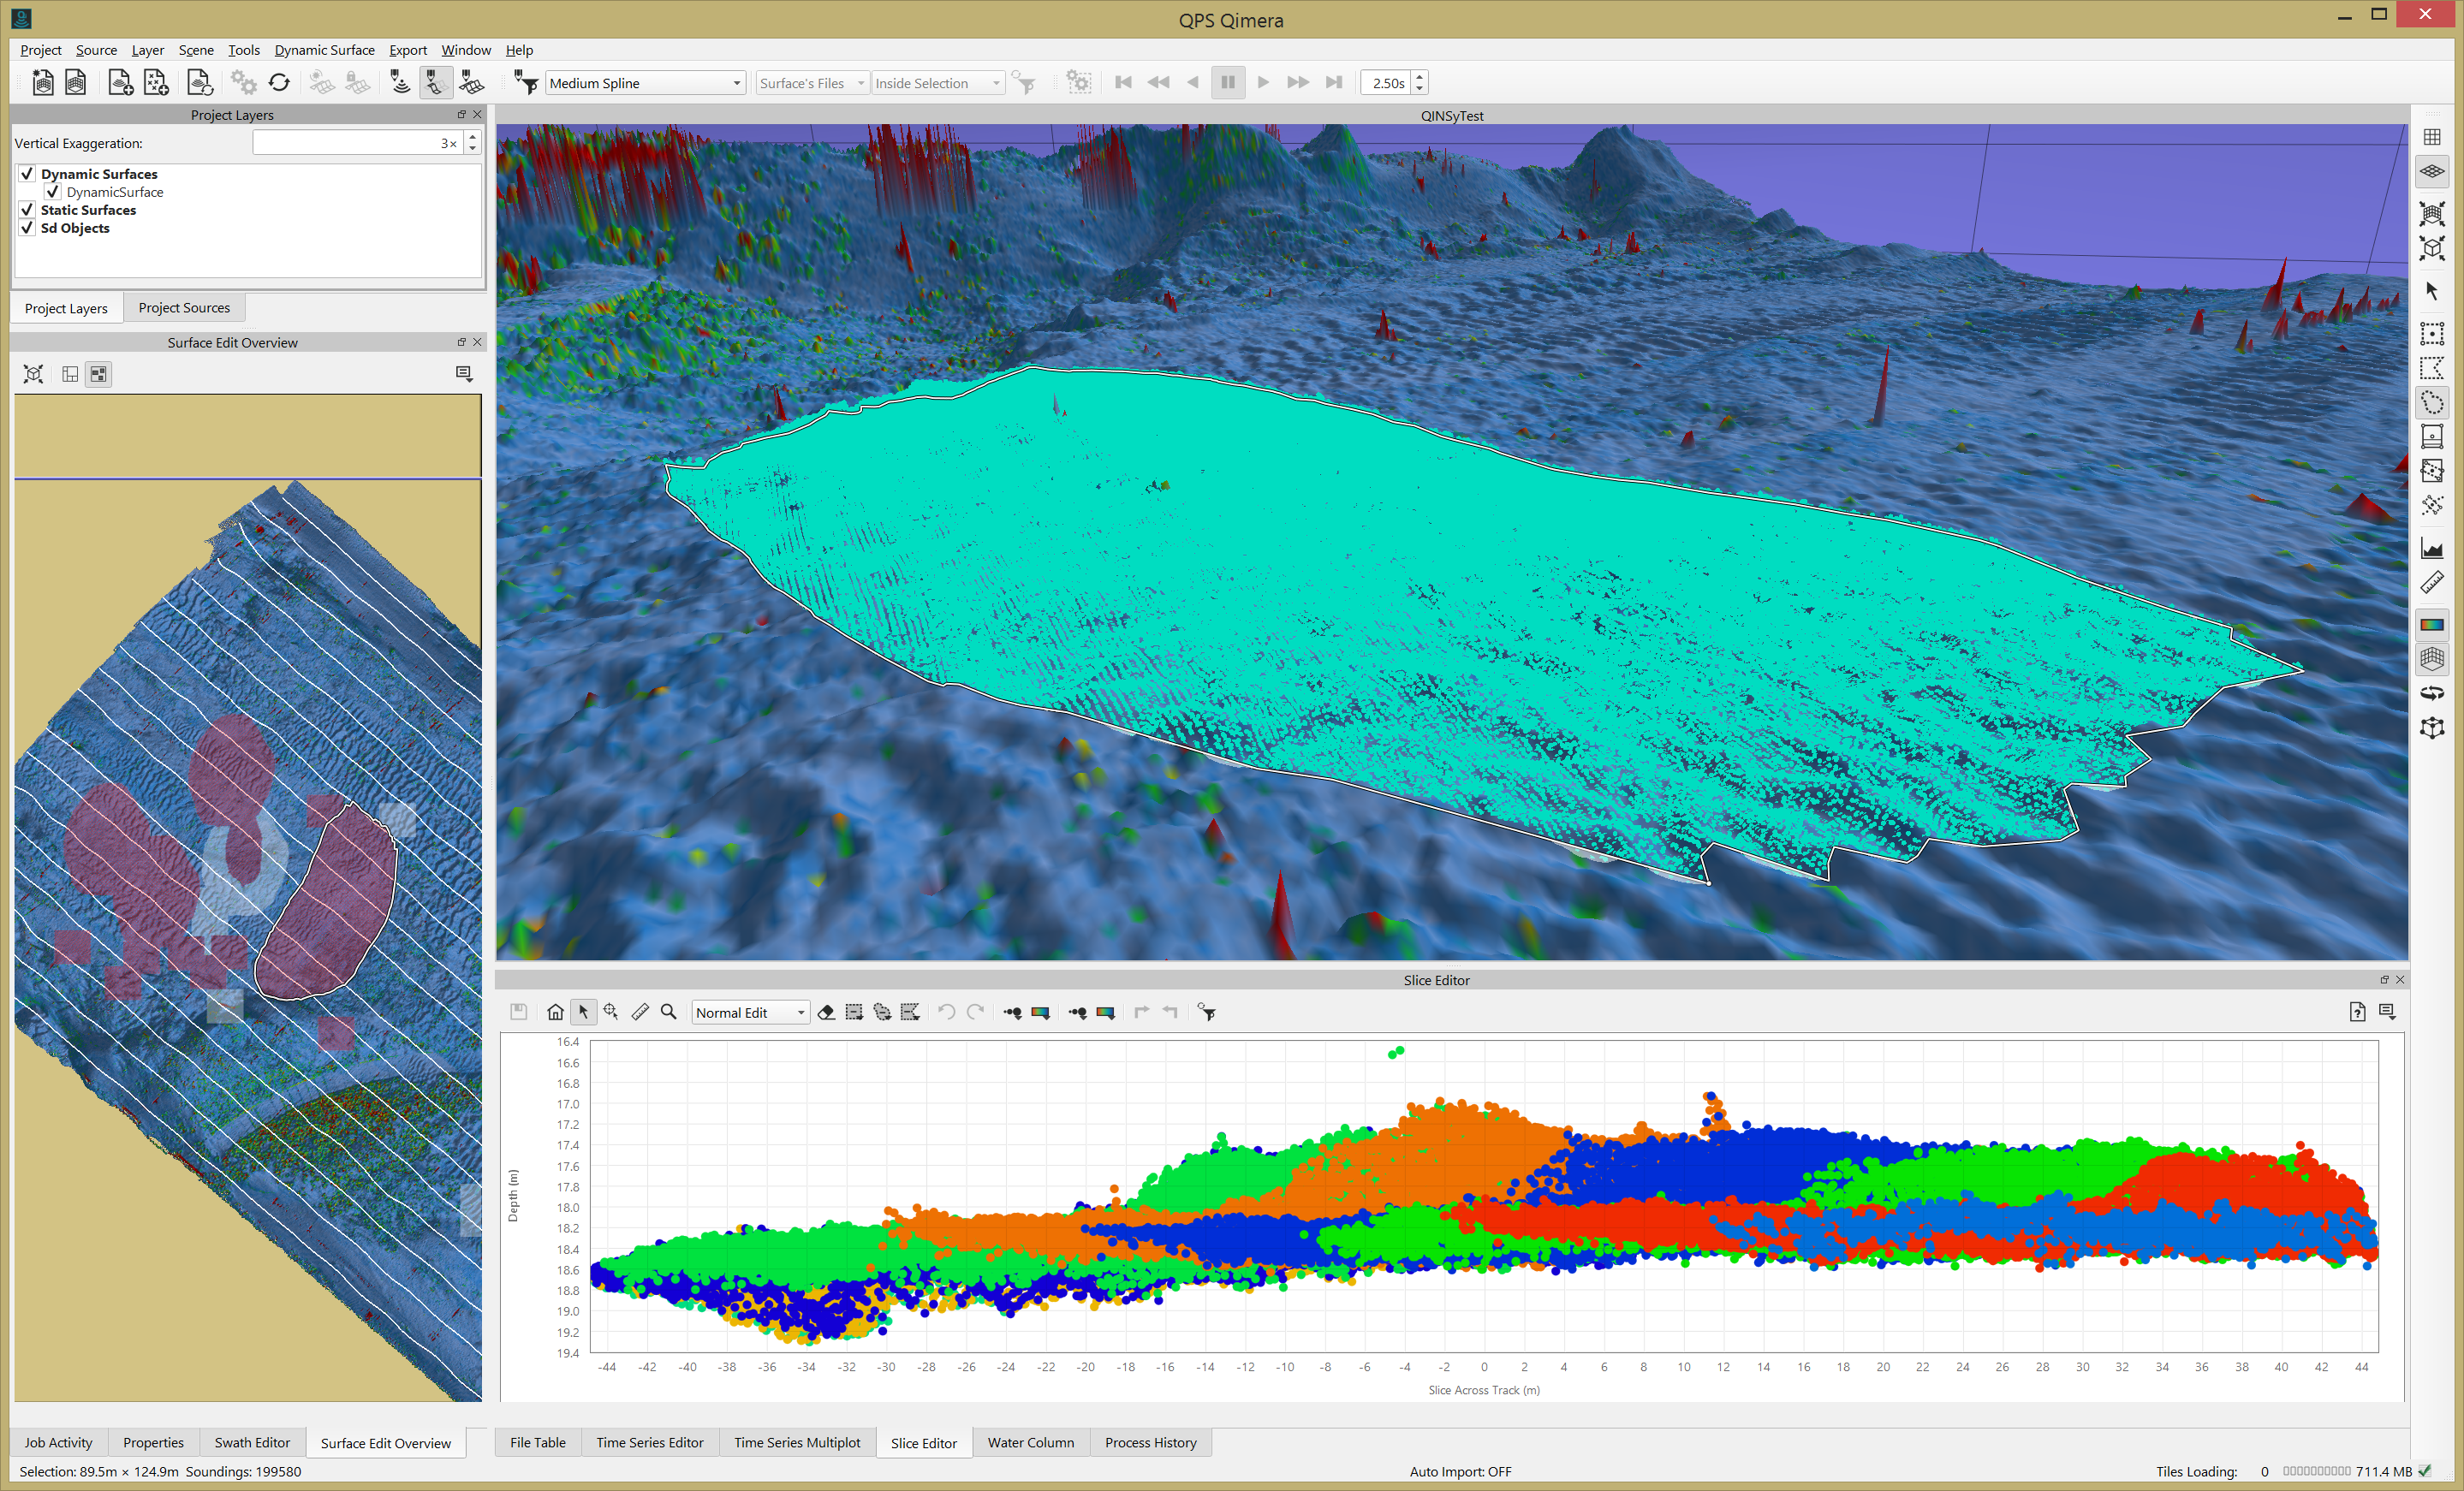Click the 2.50s playback interval field
The height and width of the screenshot is (1491, 2464).
[1387, 83]
